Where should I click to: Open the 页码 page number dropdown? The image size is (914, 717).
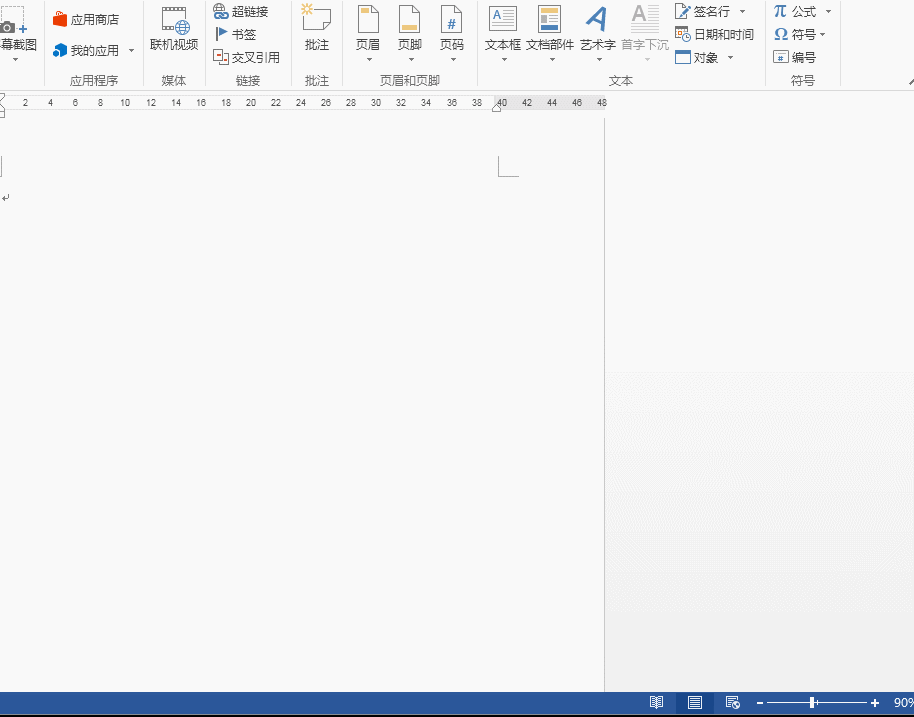[452, 59]
